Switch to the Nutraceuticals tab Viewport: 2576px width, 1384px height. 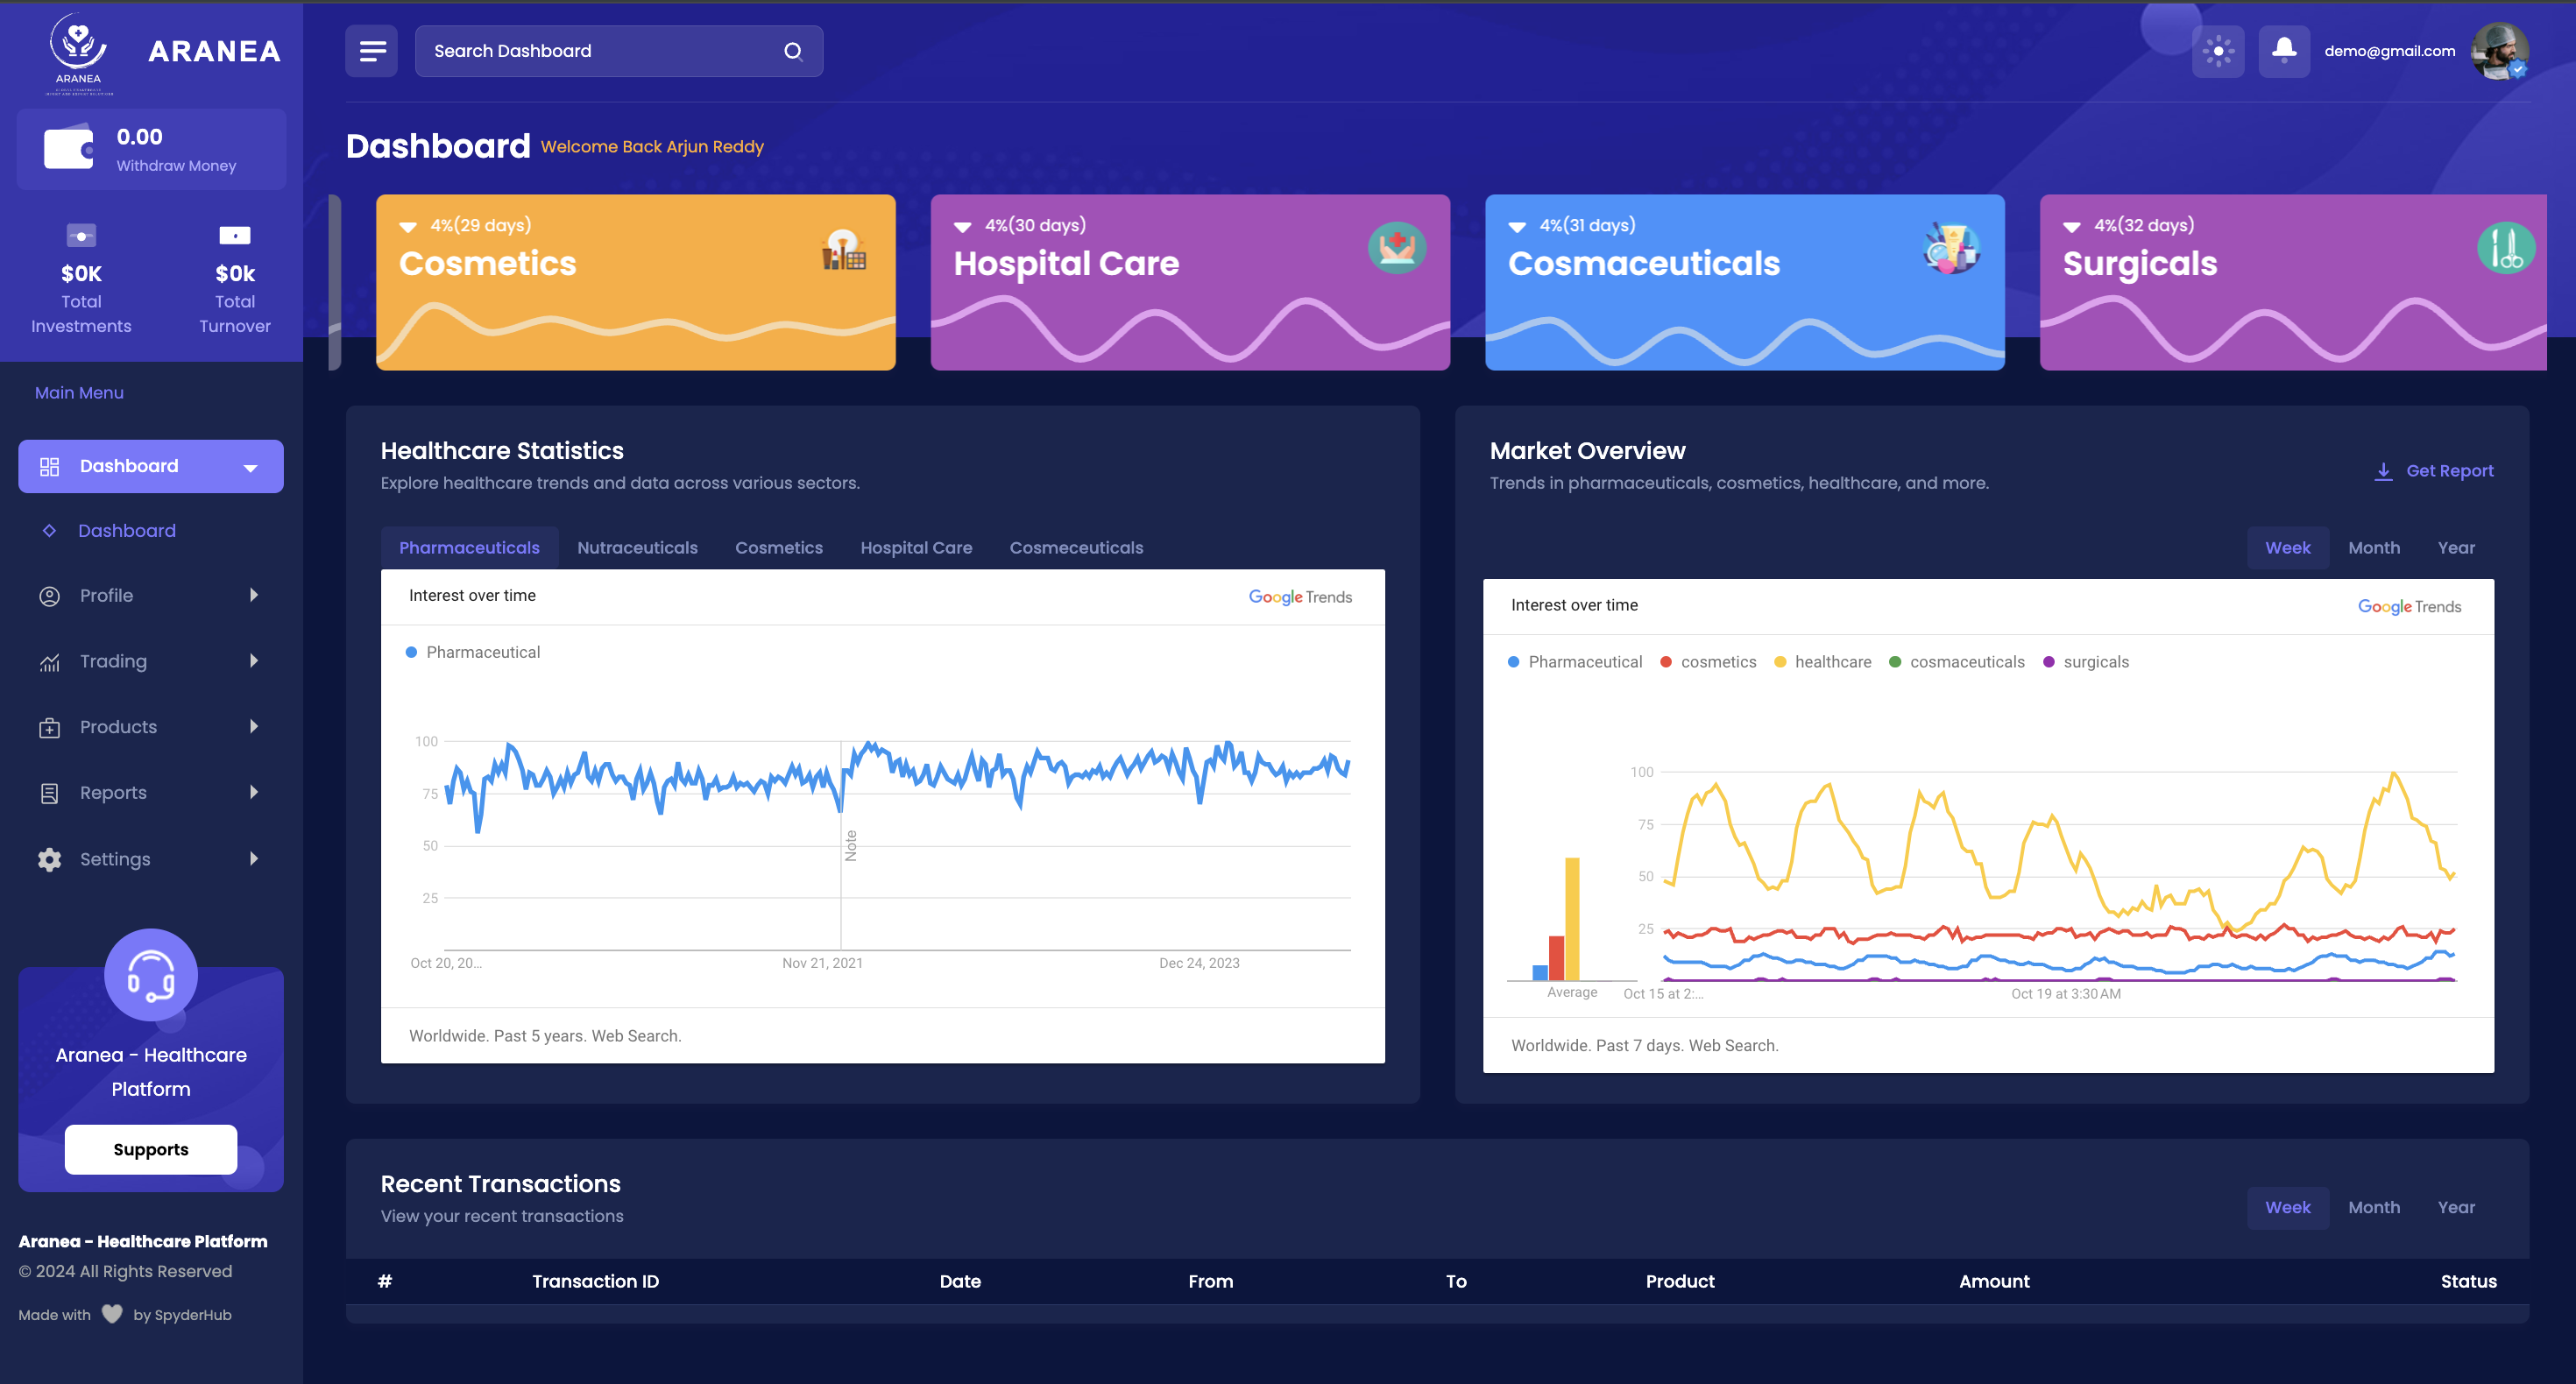click(637, 548)
